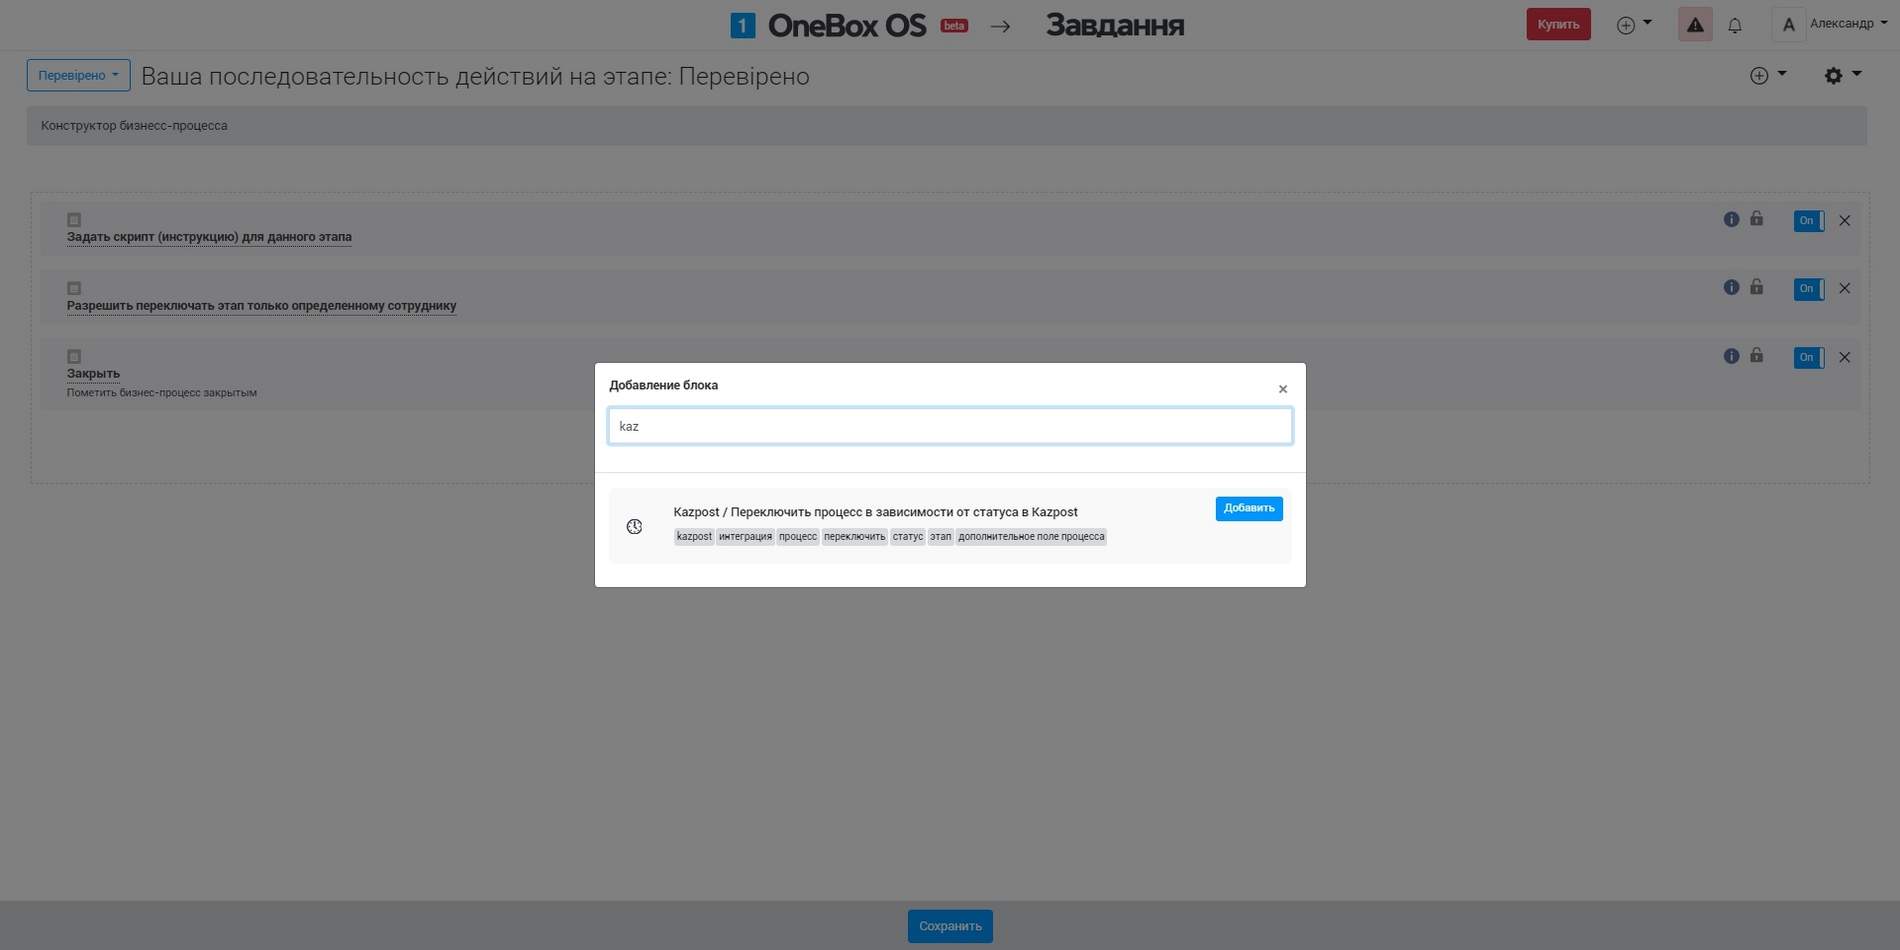Remove the Закрыть block with X icon
Image resolution: width=1900 pixels, height=950 pixels.
[1844, 357]
